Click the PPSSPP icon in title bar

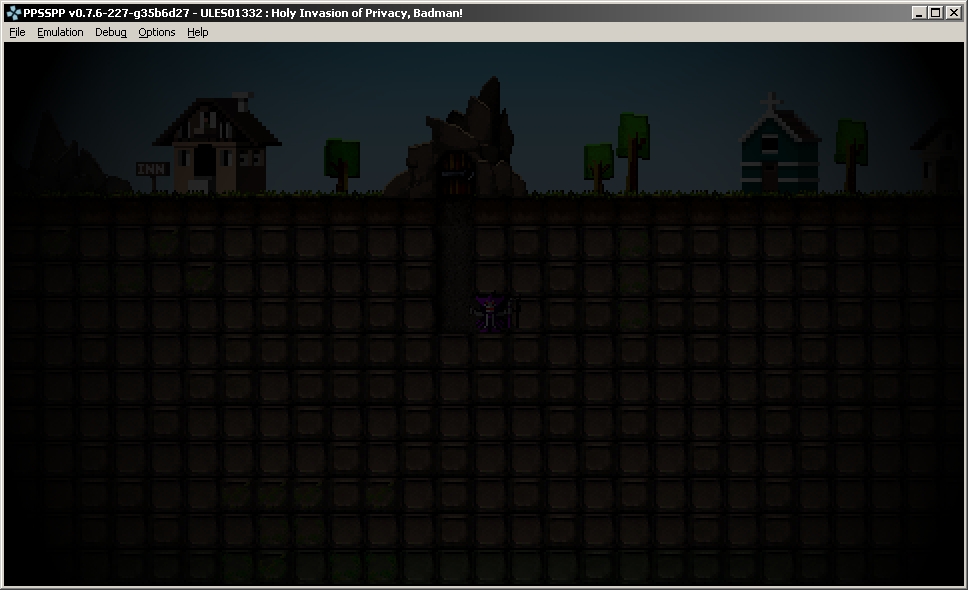point(13,13)
